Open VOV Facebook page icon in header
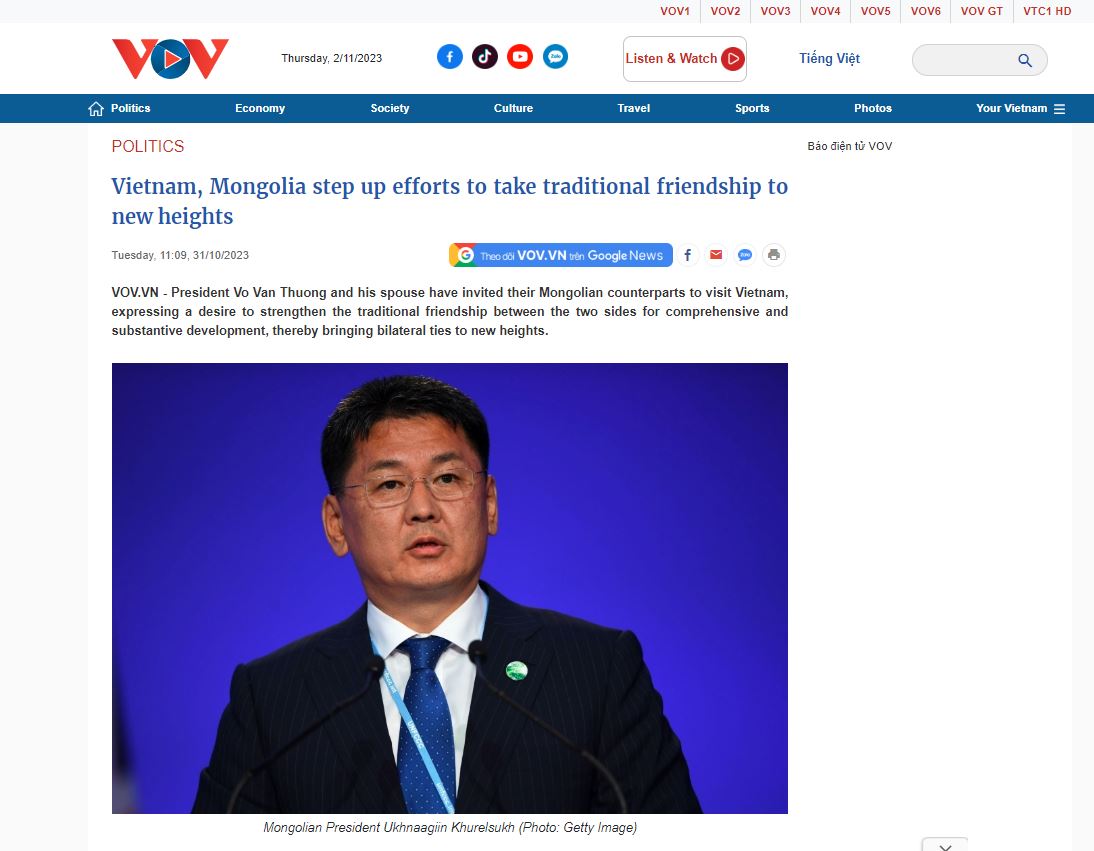Screen dimensions: 1094x851 click(x=449, y=57)
